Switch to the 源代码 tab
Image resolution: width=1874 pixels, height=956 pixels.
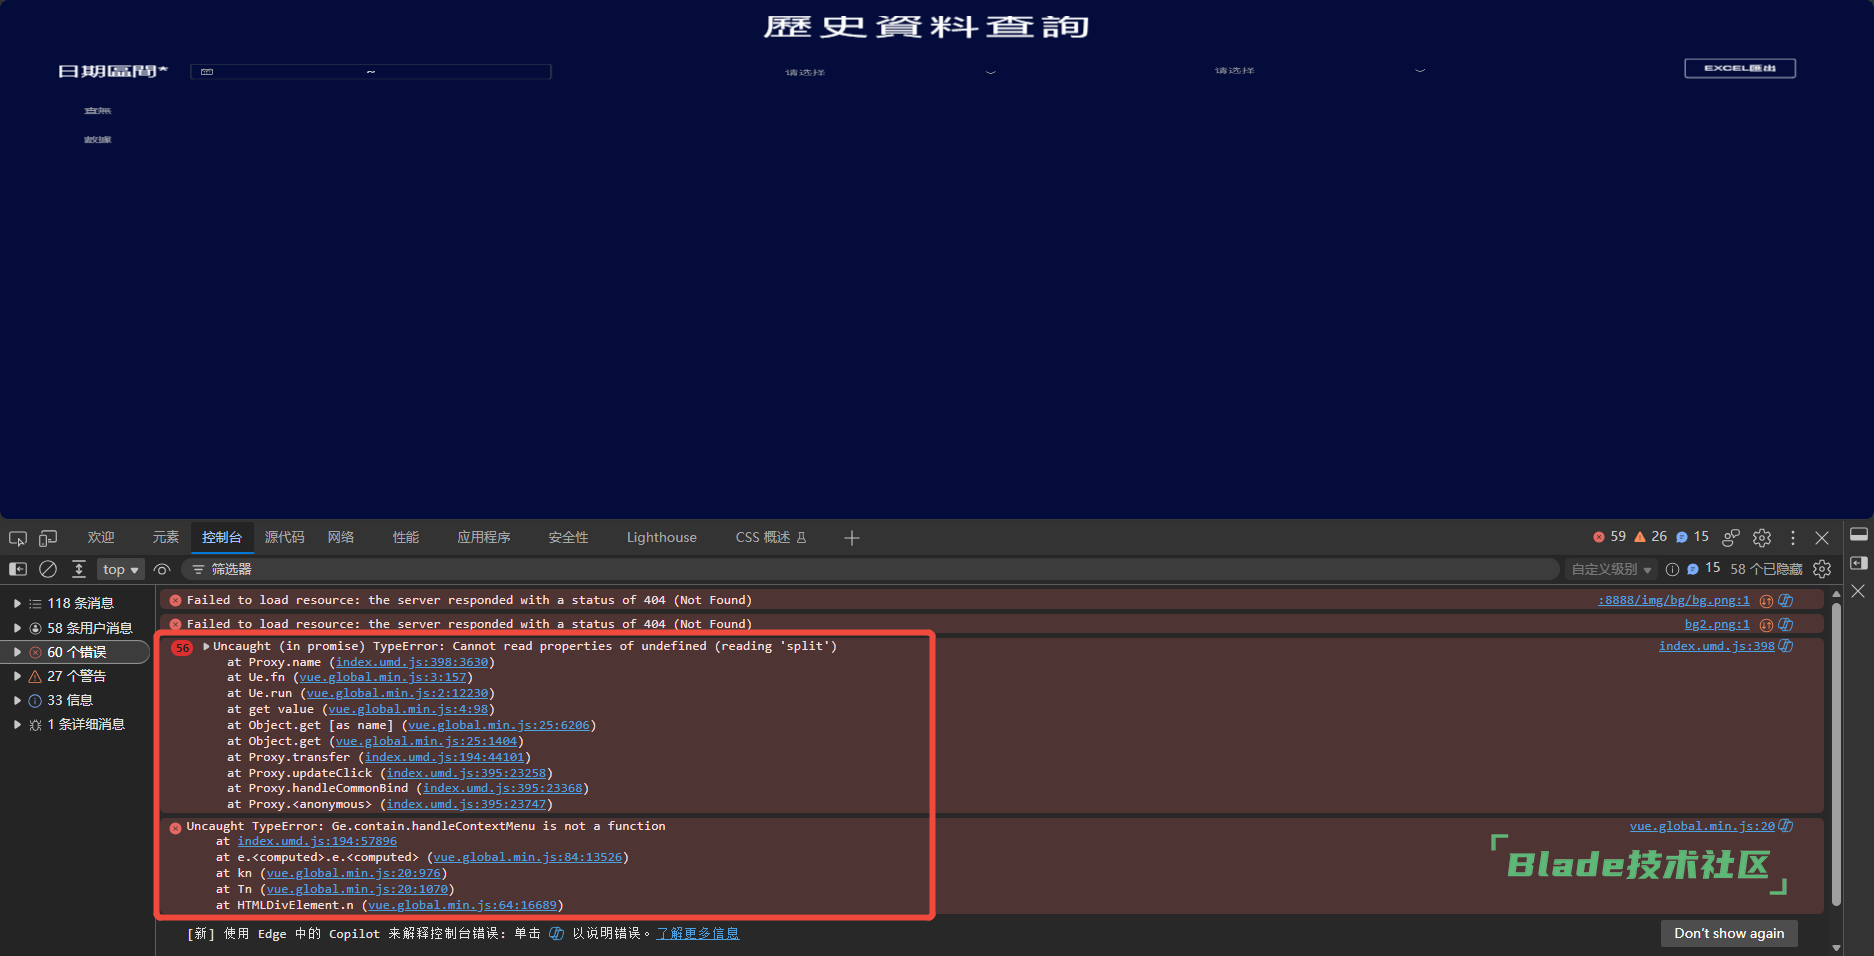coord(285,538)
